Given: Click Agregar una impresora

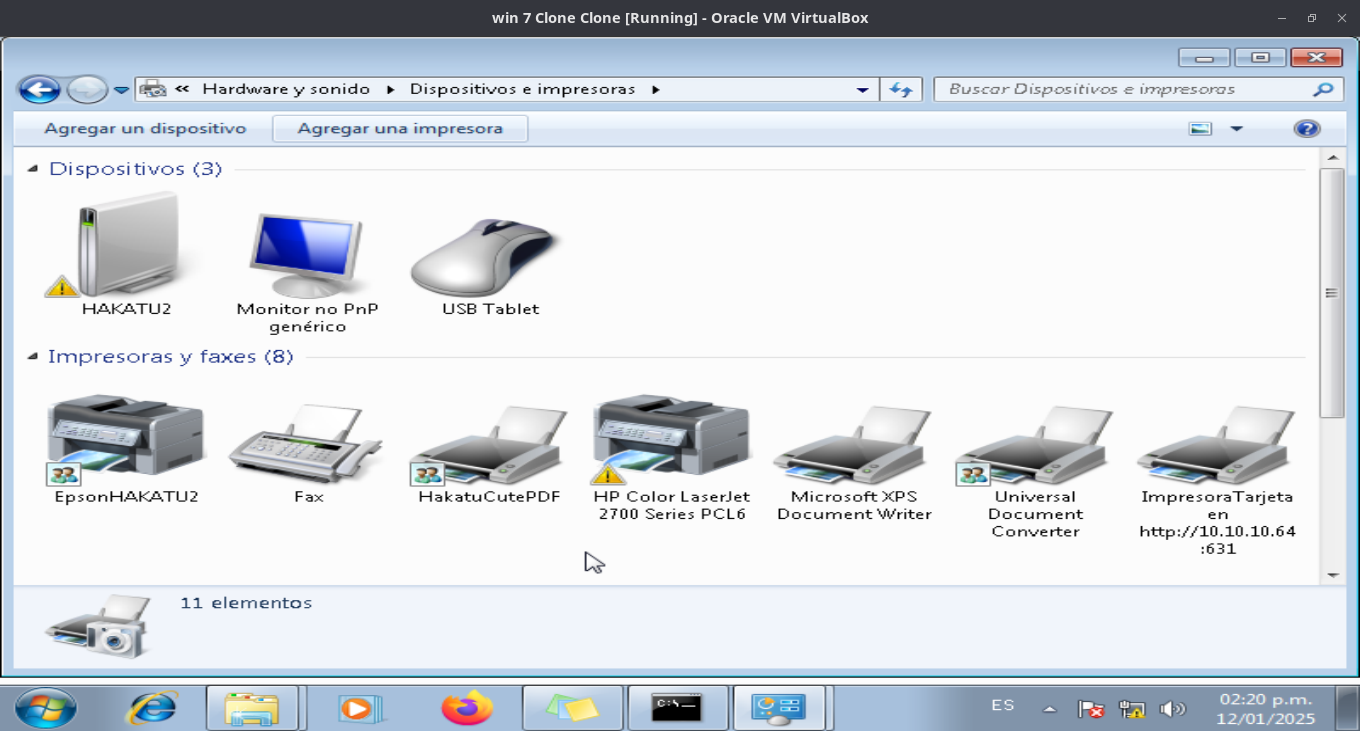Looking at the screenshot, I should tap(400, 129).
